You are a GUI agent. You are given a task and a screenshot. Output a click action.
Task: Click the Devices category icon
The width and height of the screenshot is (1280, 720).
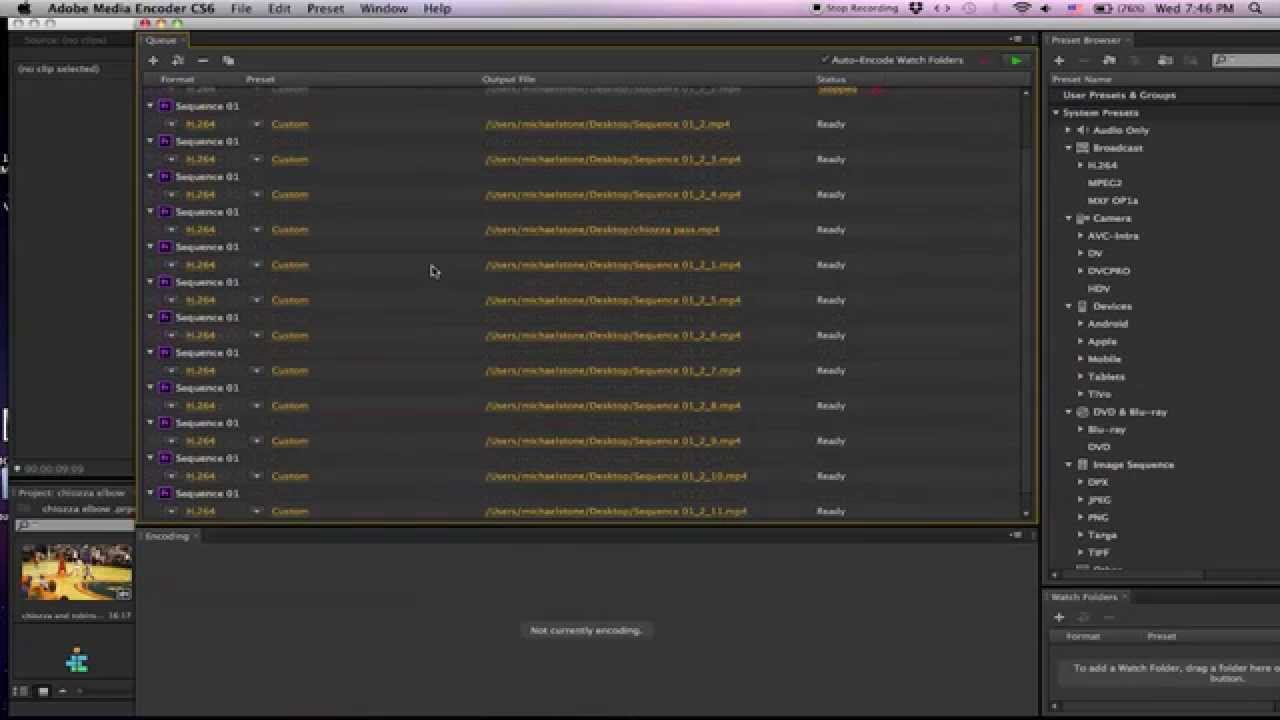tap(1082, 306)
